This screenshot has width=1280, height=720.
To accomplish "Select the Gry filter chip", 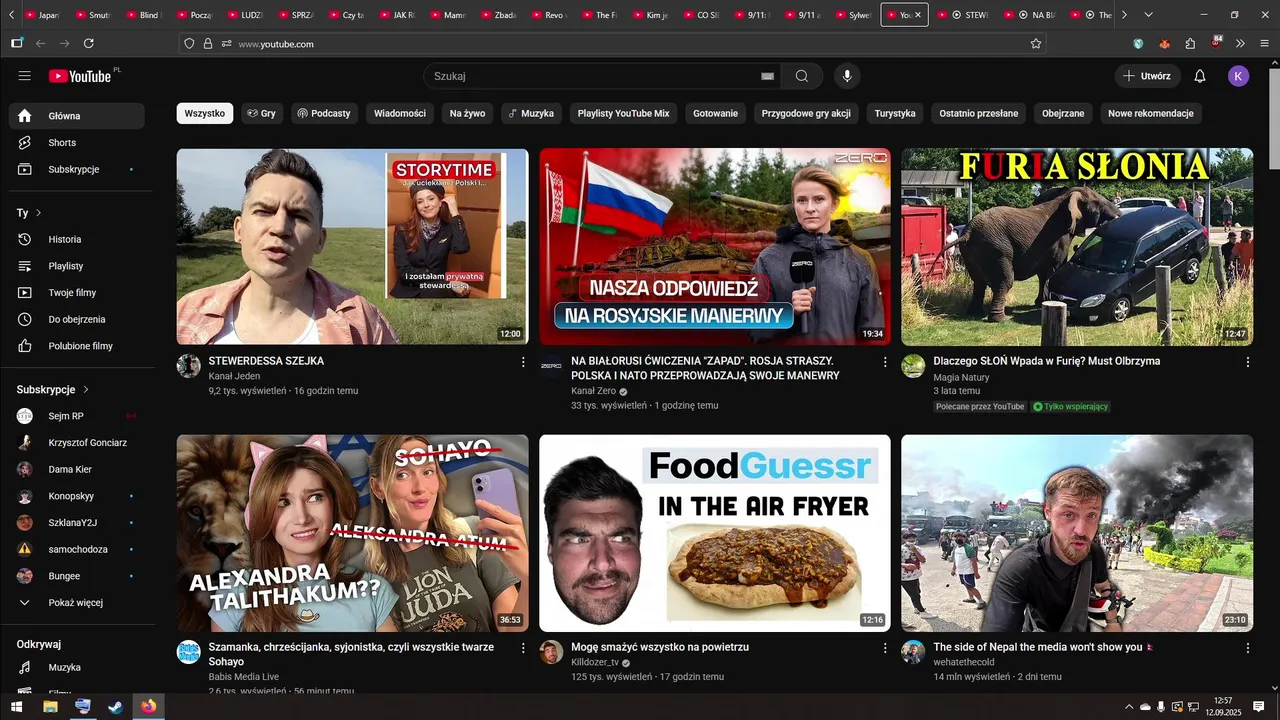I will (x=262, y=114).
